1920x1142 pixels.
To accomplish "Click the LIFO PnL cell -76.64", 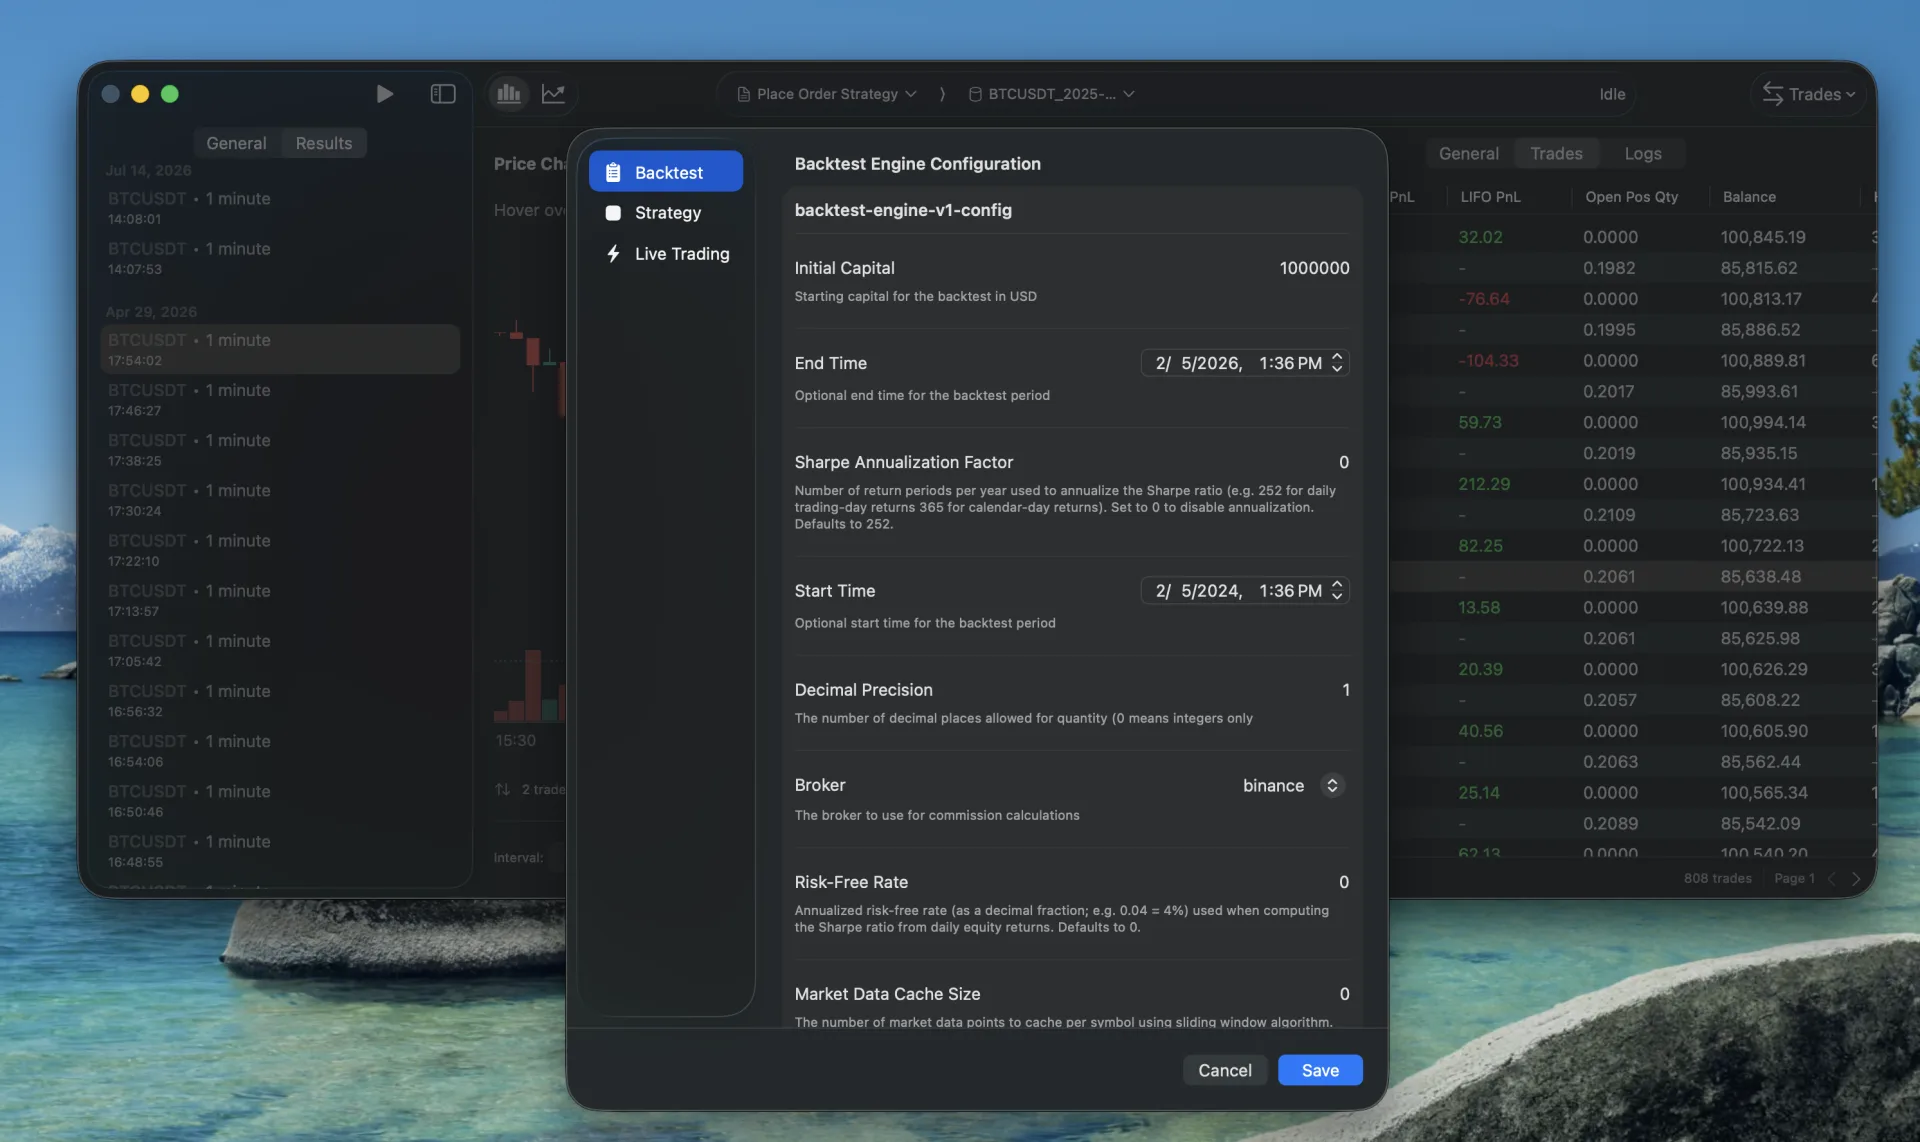I will pos(1484,299).
